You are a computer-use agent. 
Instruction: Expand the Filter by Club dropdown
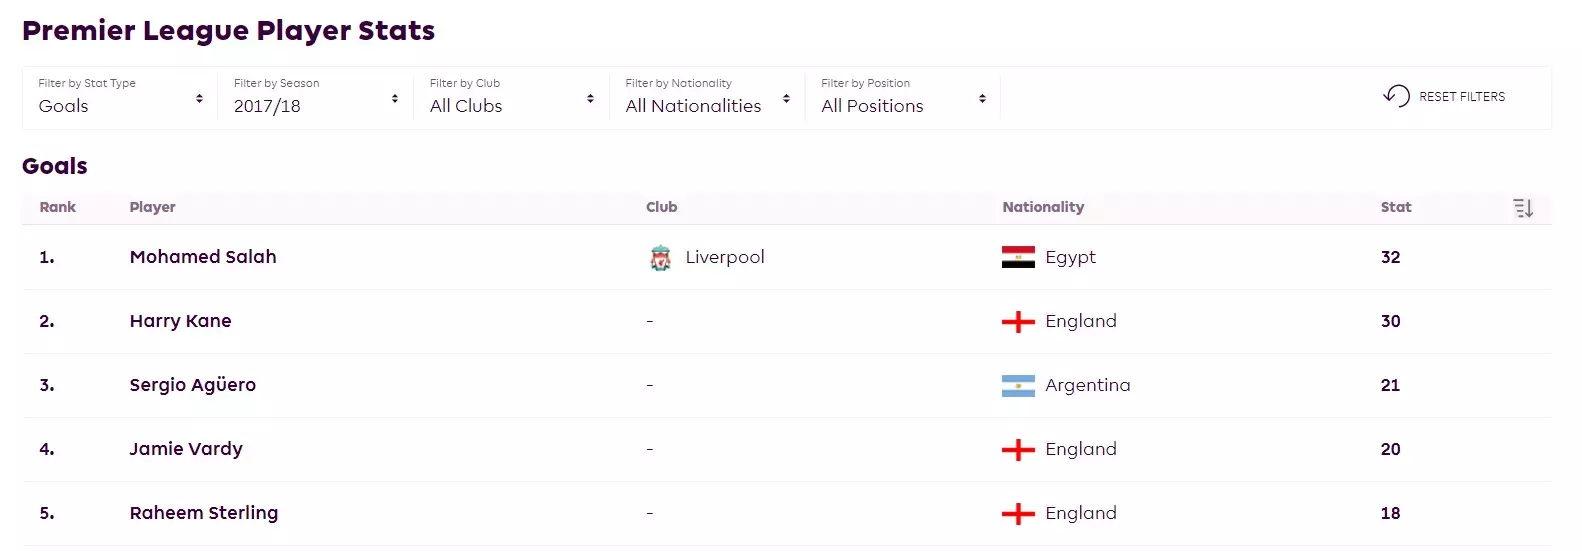click(512, 98)
